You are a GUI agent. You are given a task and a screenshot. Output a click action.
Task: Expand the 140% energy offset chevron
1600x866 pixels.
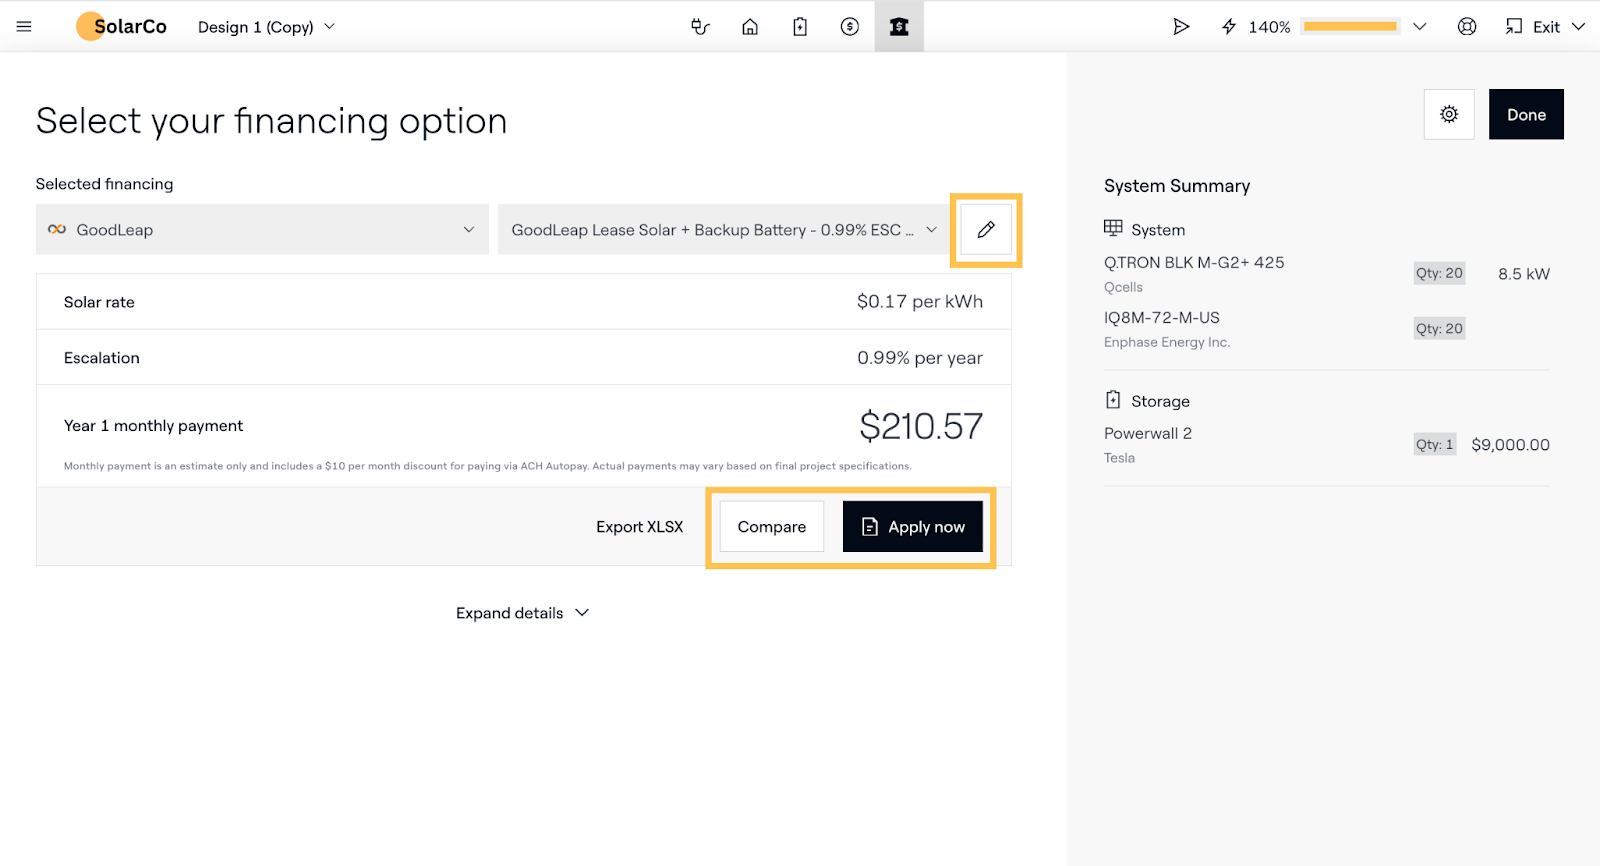1419,27
